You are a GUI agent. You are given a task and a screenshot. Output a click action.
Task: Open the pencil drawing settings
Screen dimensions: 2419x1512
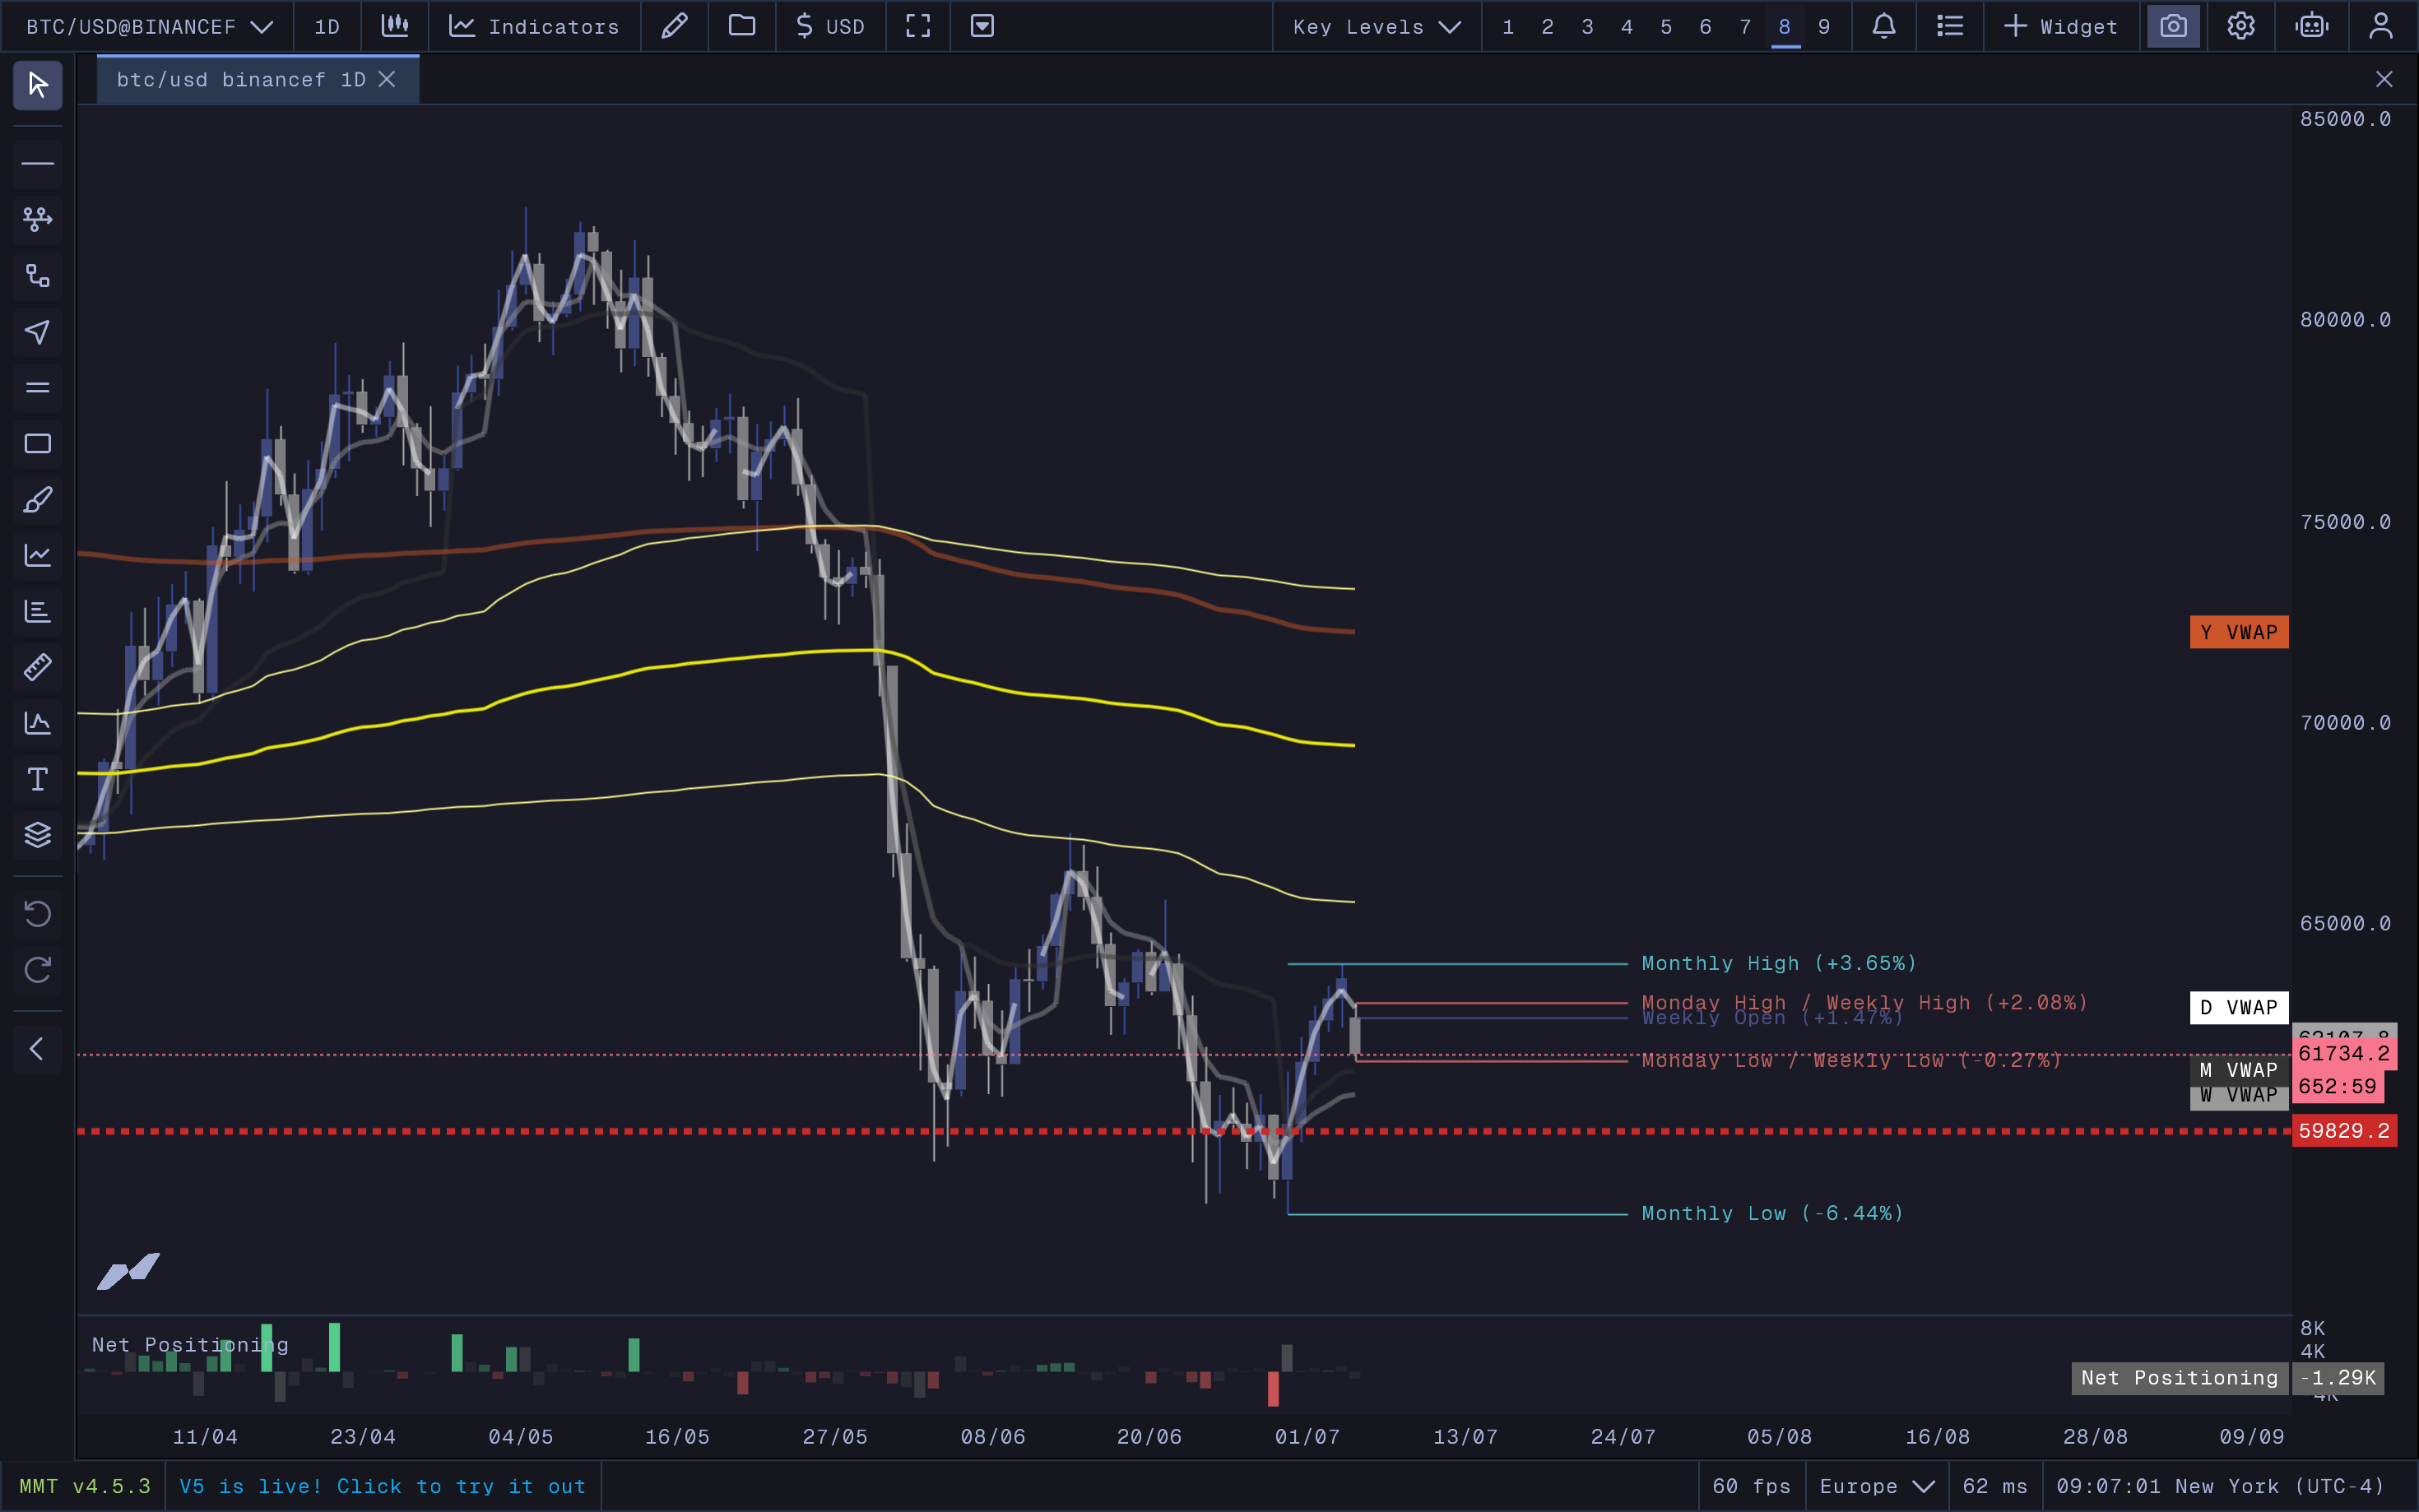pos(675,26)
